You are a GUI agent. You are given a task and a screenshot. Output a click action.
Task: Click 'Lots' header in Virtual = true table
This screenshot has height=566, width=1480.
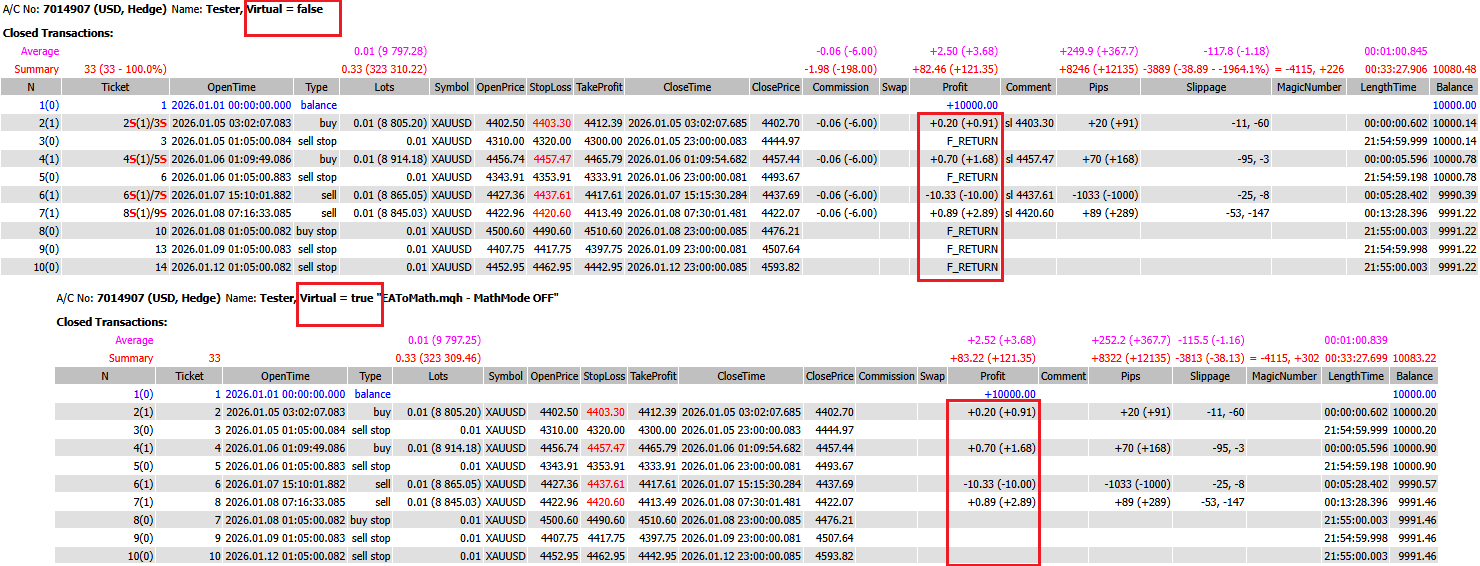(439, 376)
